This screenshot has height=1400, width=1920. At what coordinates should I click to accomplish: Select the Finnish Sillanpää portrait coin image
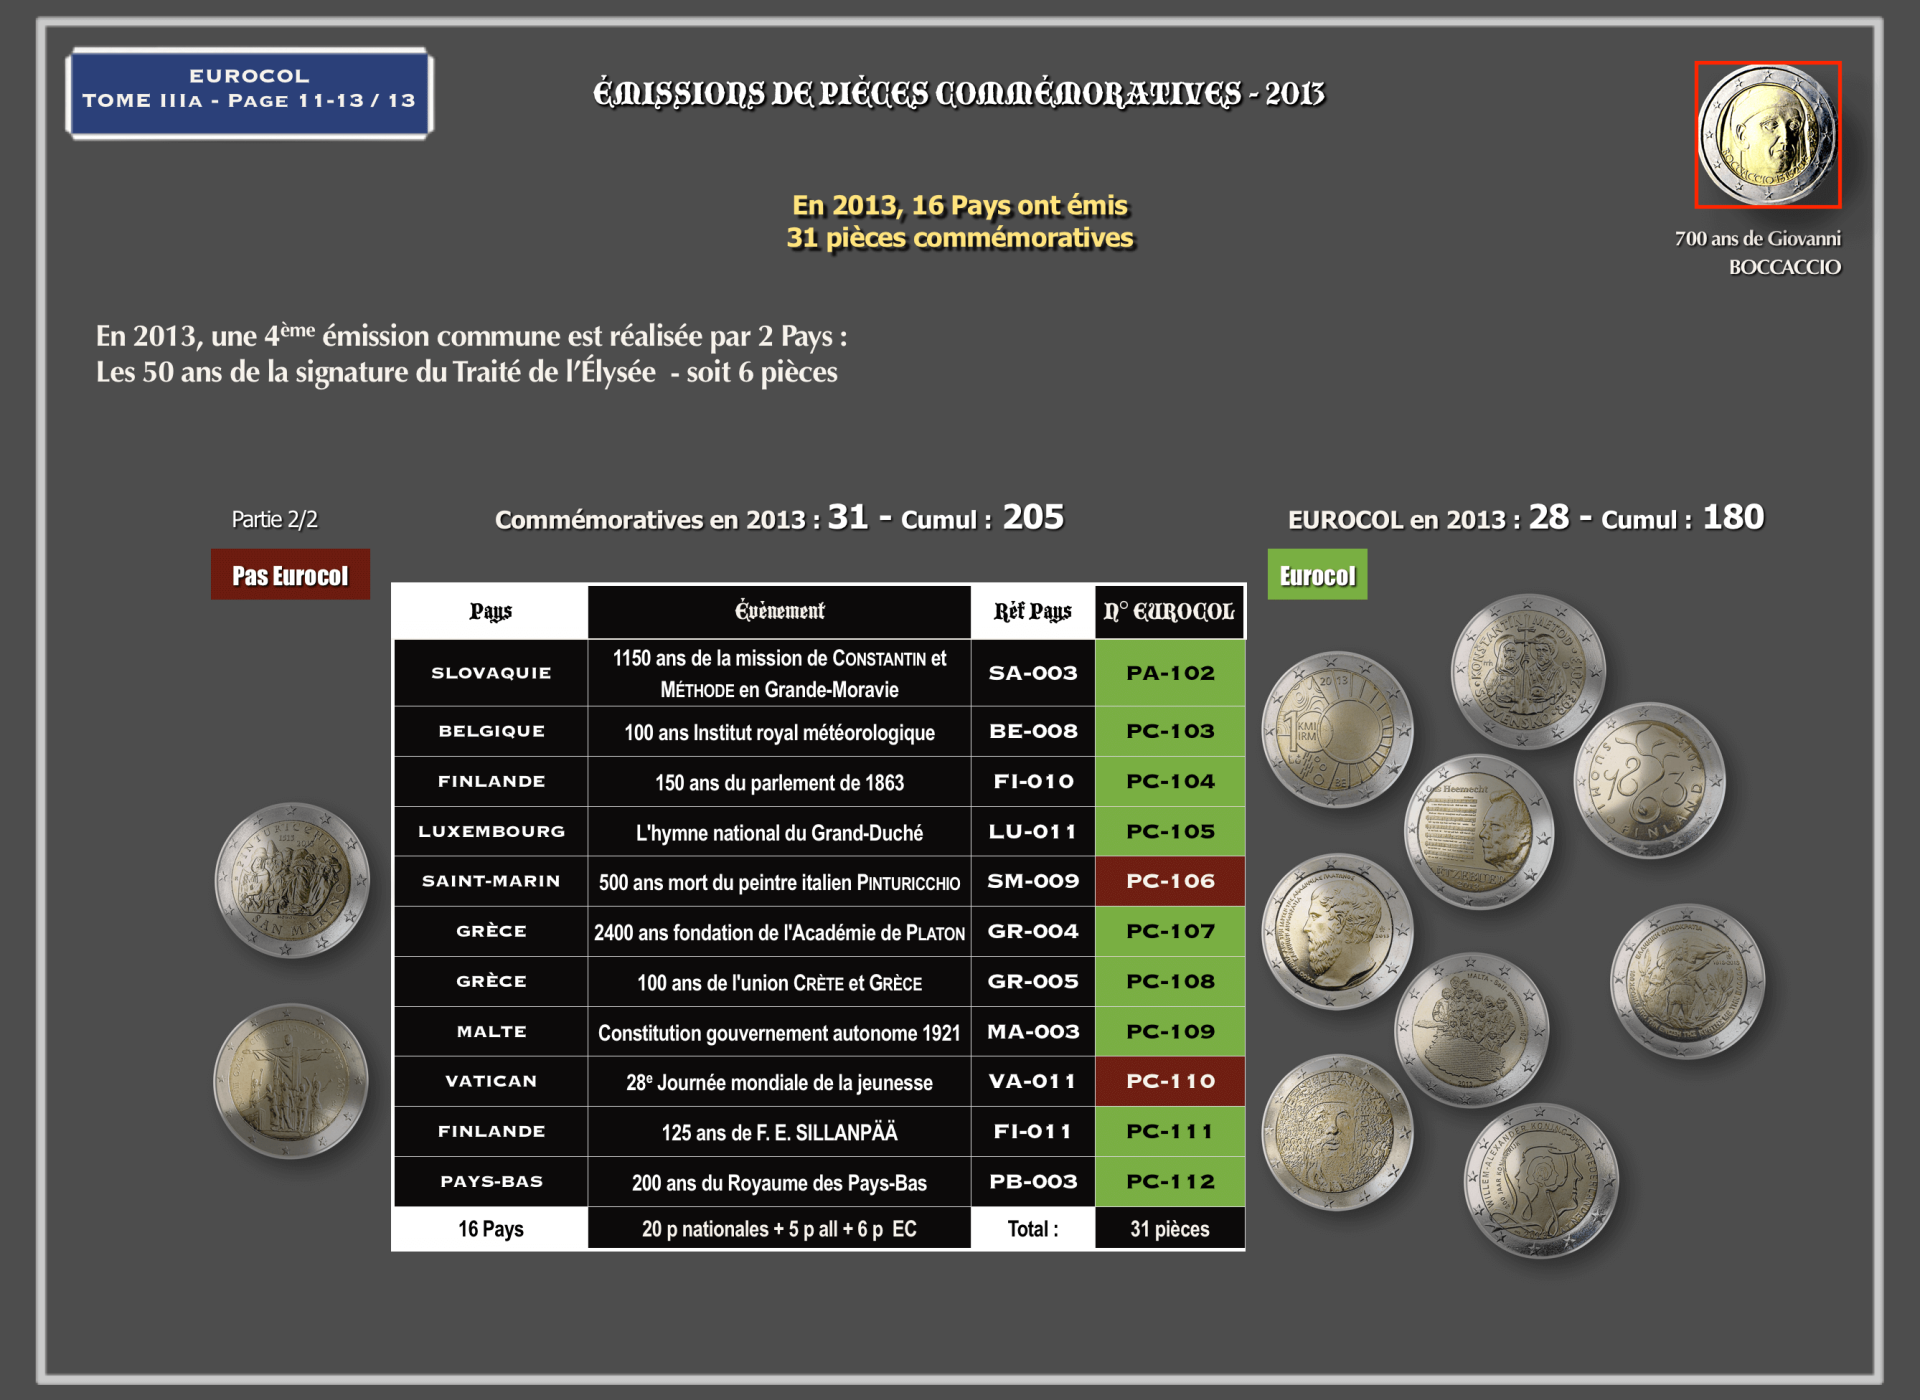coord(1337,1131)
